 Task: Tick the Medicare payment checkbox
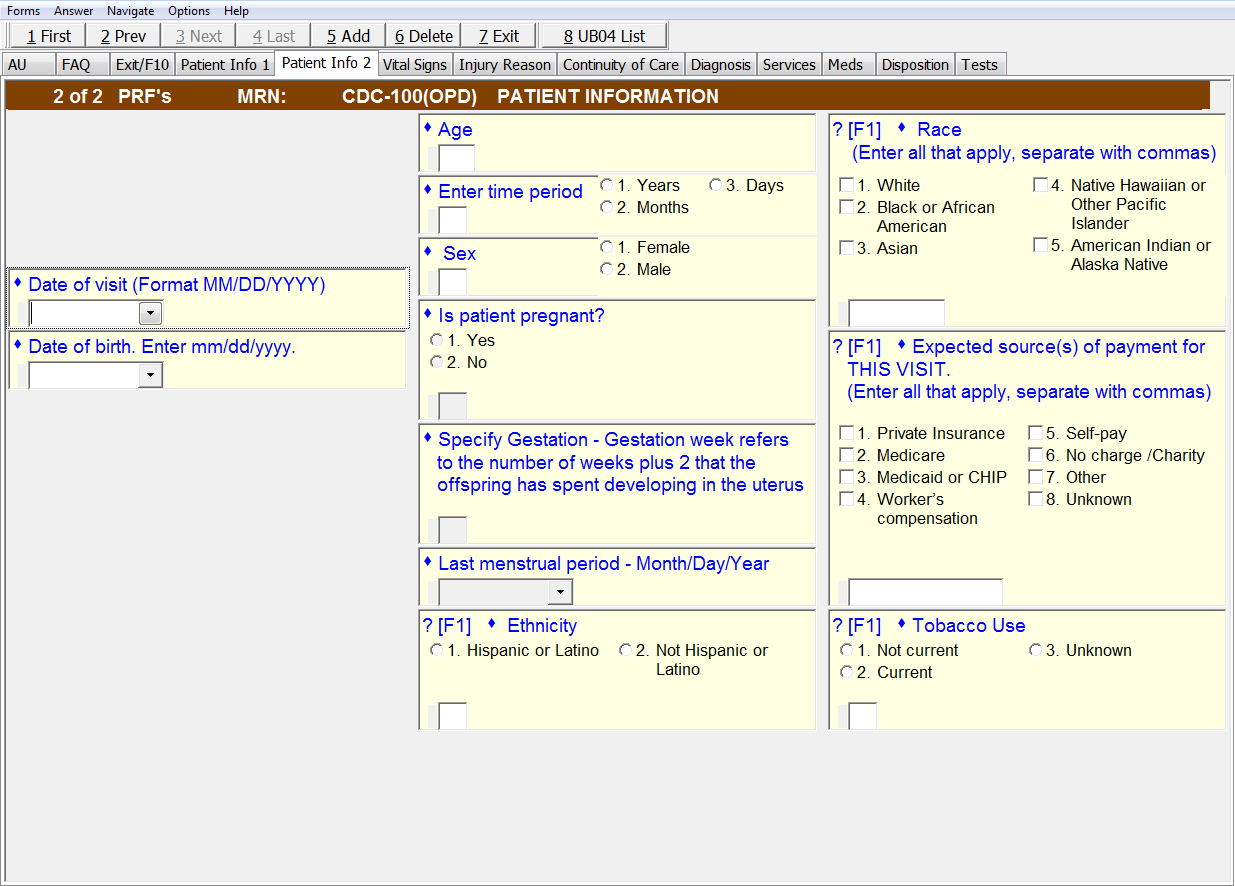point(847,456)
